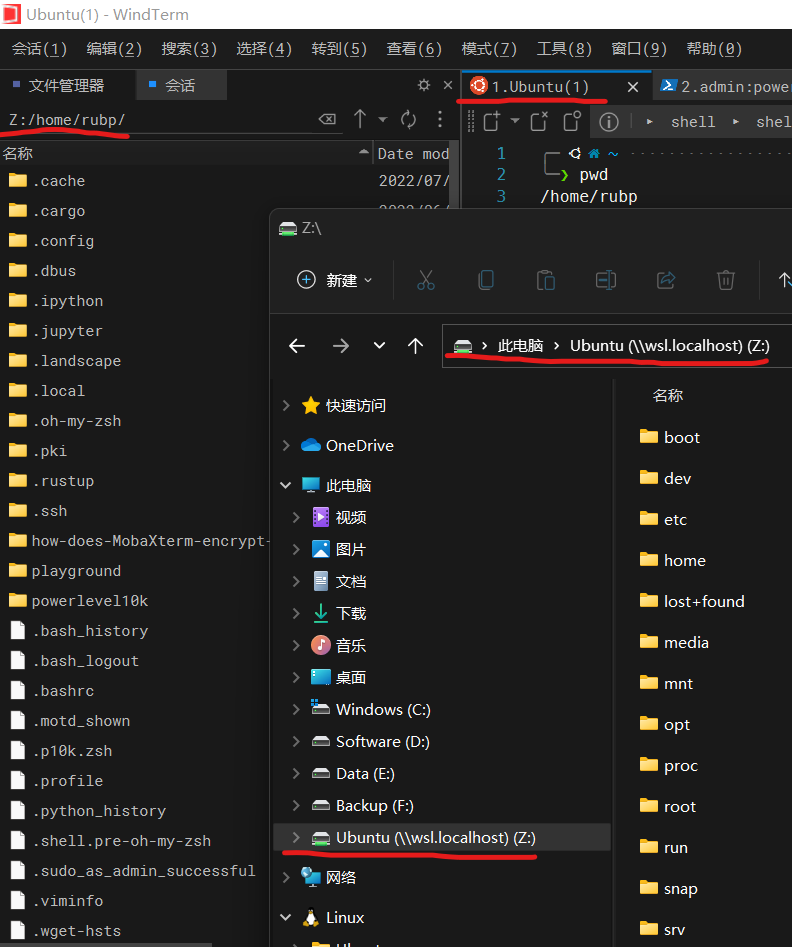
Task: Click the delete trash icon in Explorer
Action: click(x=726, y=280)
